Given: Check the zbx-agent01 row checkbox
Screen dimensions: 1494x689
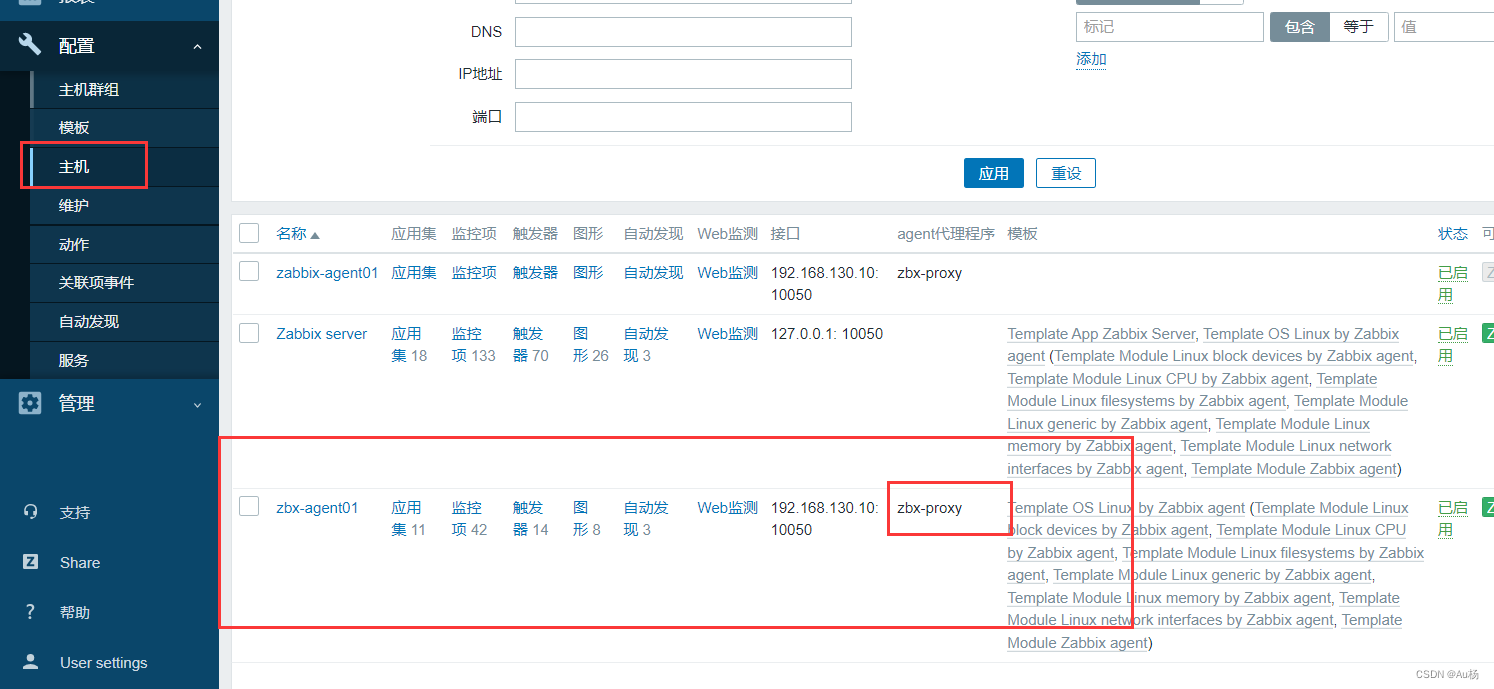Looking at the screenshot, I should point(249,507).
